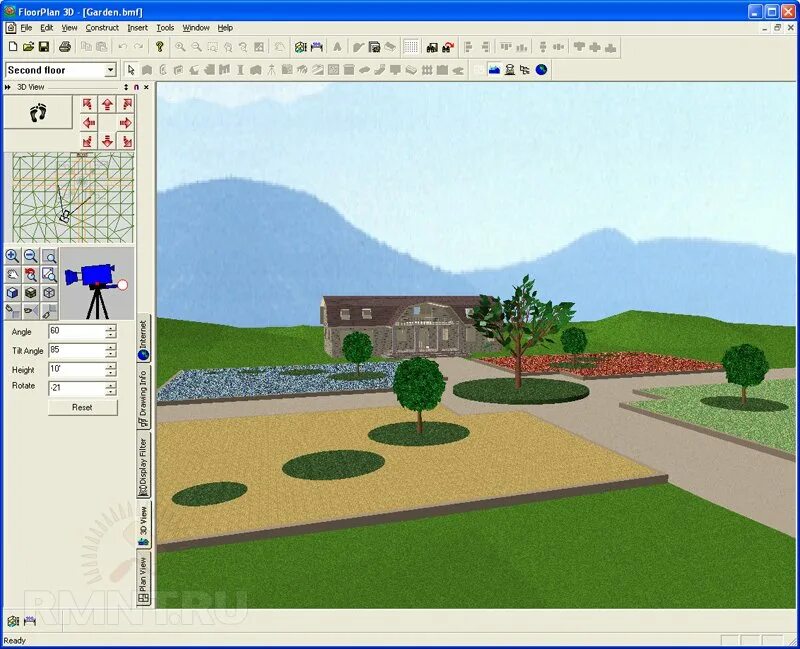Toggle the 3D View panel pin icon
The height and width of the screenshot is (649, 800).
pyautogui.click(x=136, y=87)
